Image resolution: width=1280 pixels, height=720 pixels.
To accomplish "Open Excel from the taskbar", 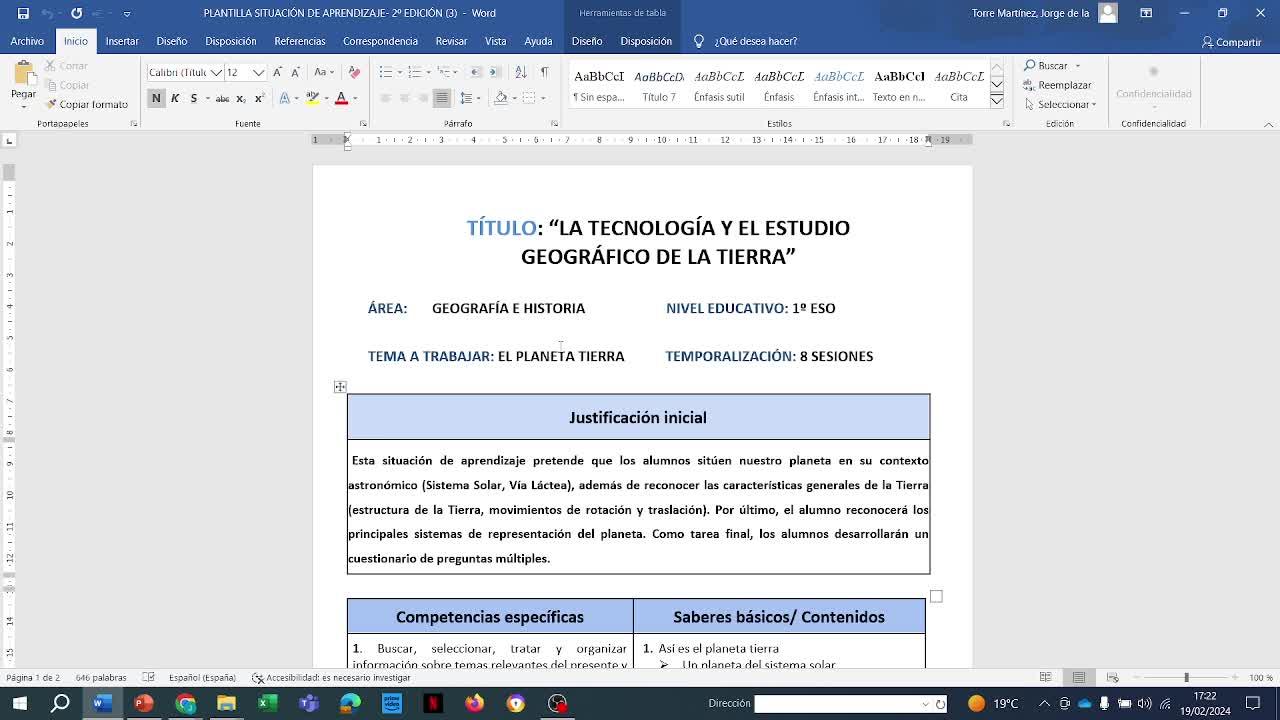I will [x=268, y=703].
